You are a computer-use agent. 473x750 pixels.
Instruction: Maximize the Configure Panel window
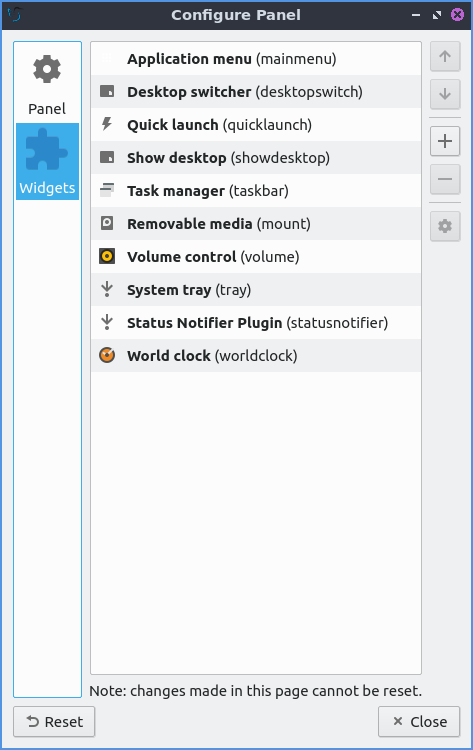click(x=437, y=15)
